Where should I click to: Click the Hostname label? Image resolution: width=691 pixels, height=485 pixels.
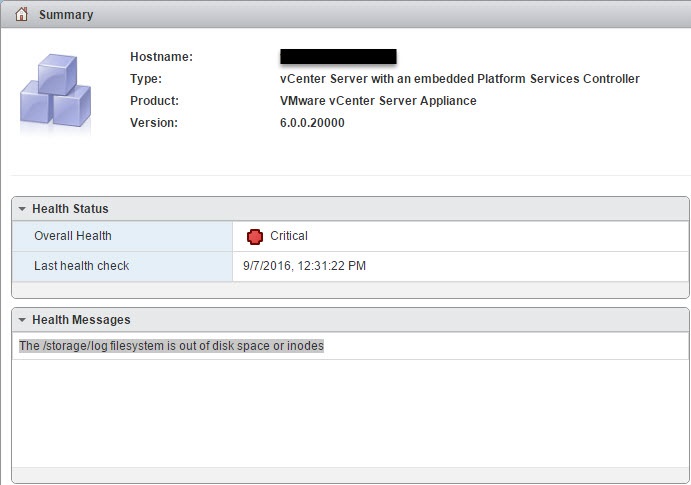161,57
